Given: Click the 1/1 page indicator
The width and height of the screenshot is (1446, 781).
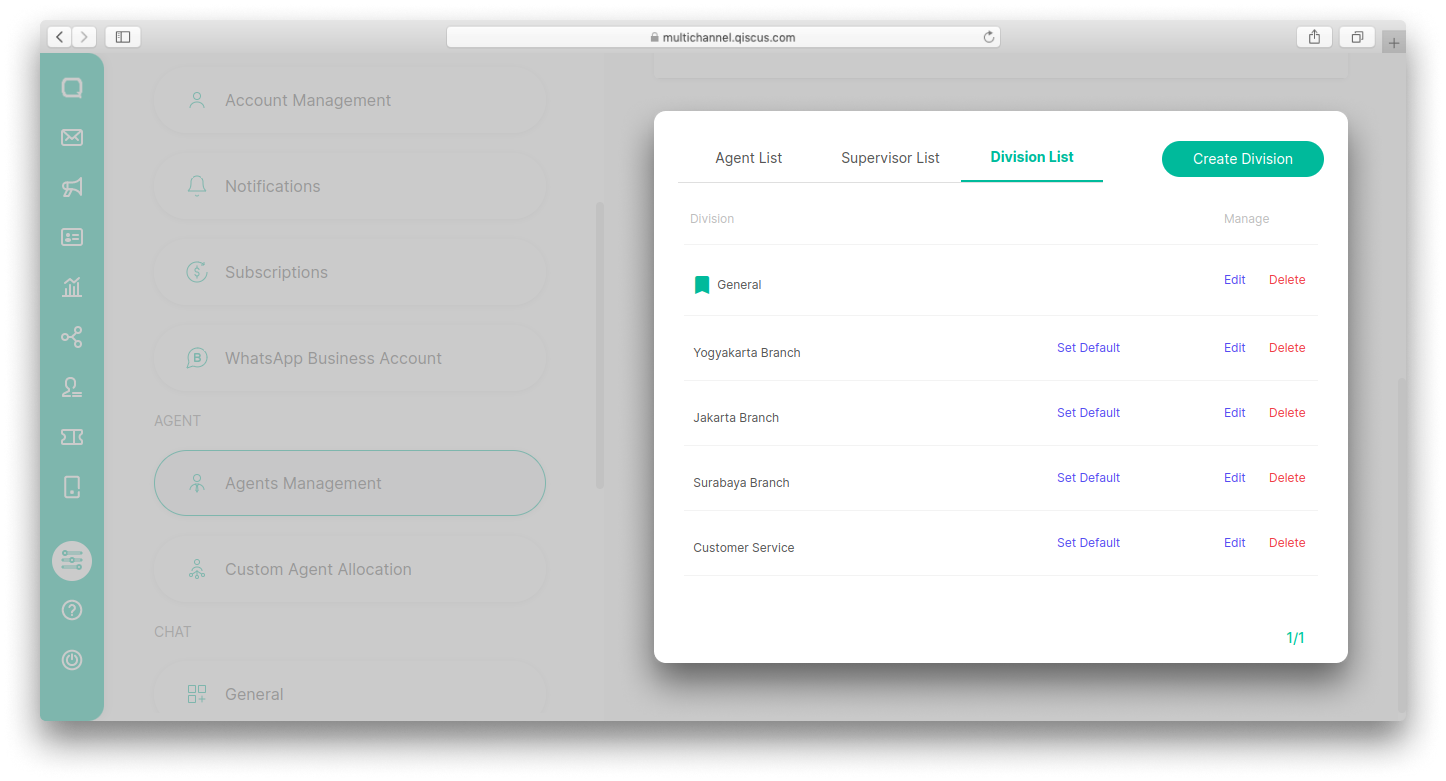Looking at the screenshot, I should pos(1295,638).
